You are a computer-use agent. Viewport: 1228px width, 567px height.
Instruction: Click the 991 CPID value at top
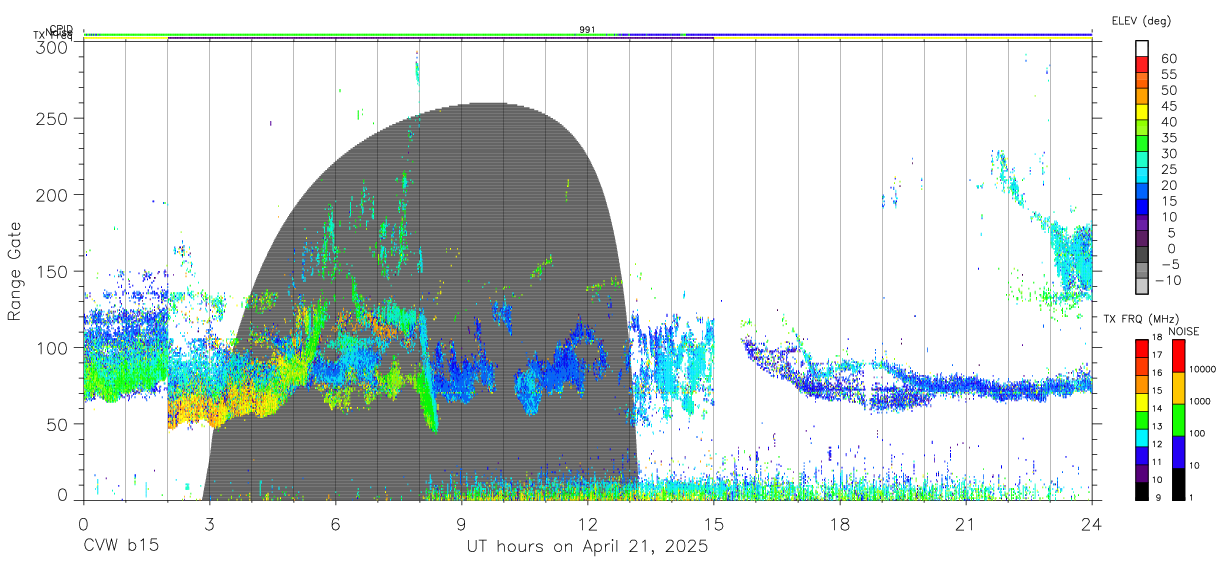587,29
